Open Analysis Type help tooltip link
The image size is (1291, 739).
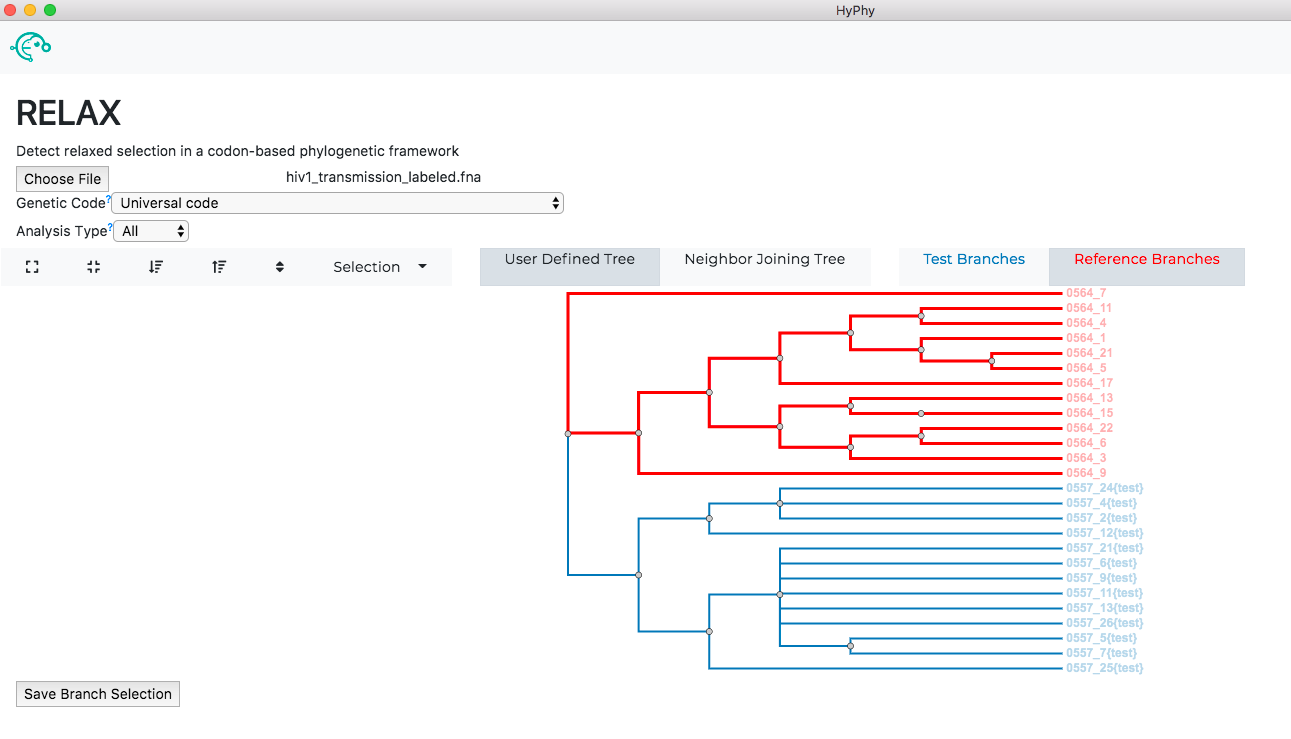click(x=110, y=228)
